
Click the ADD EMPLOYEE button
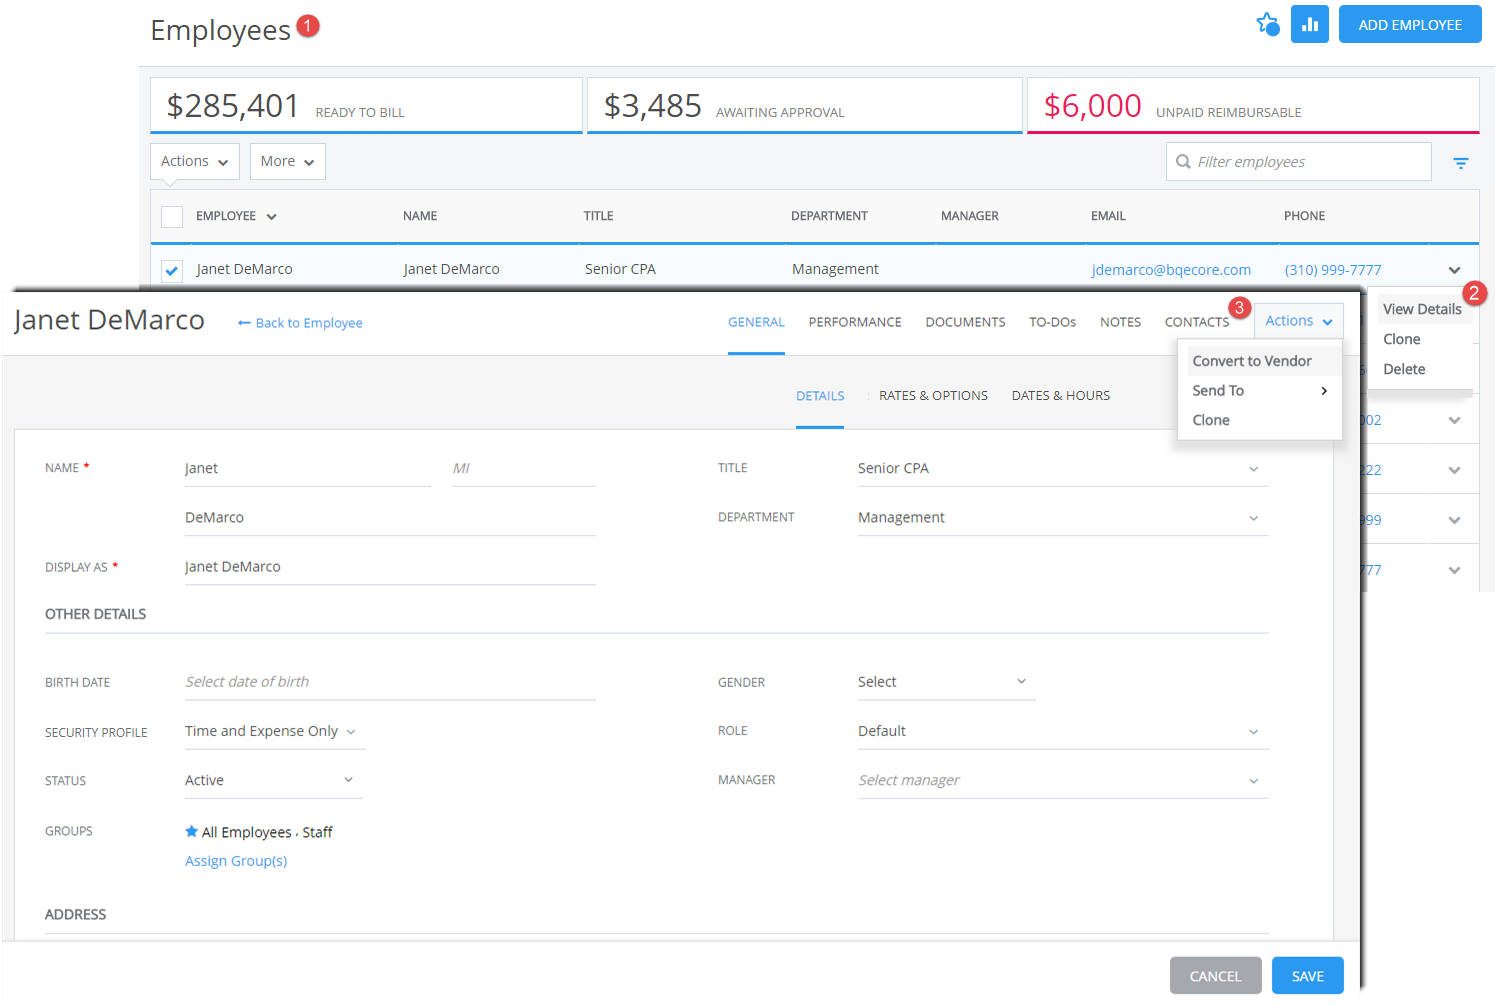tap(1410, 25)
